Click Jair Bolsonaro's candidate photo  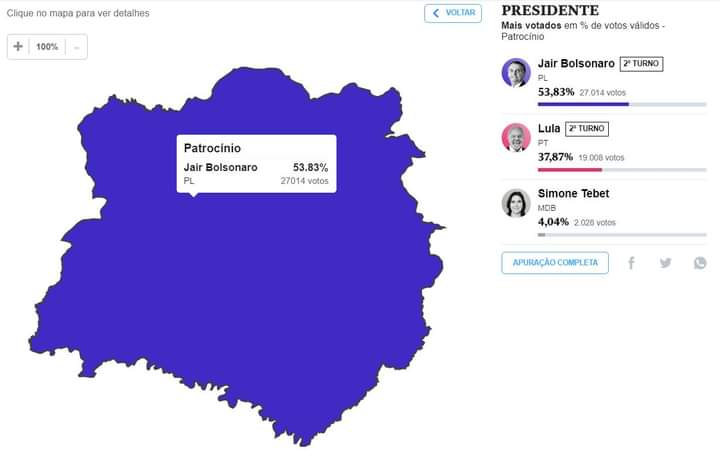(516, 73)
